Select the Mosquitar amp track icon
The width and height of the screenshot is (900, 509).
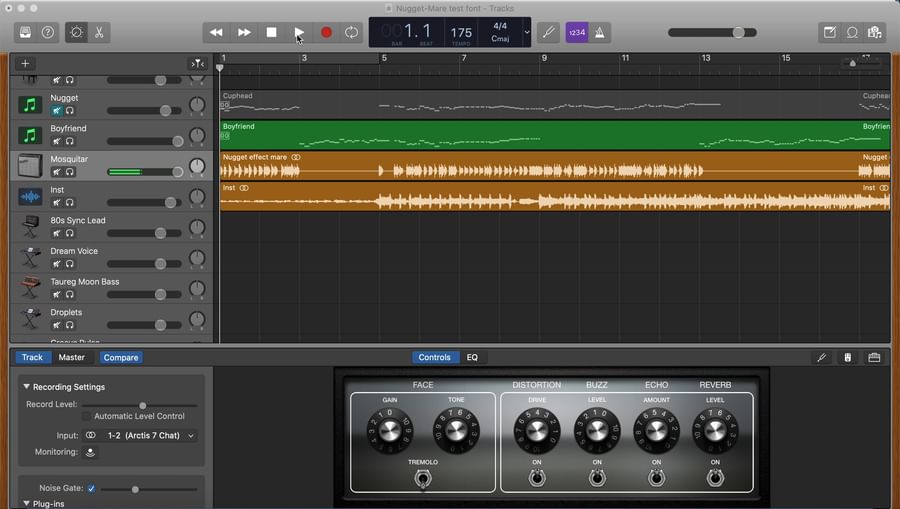[30, 166]
